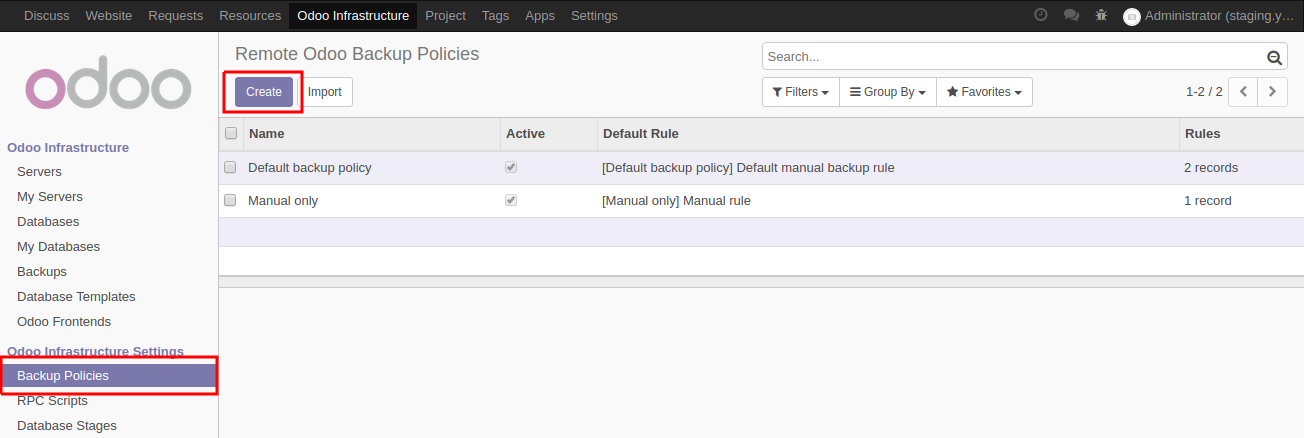This screenshot has width=1304, height=438.
Task: Toggle Active checkbox for Manual only
Action: (x=511, y=200)
